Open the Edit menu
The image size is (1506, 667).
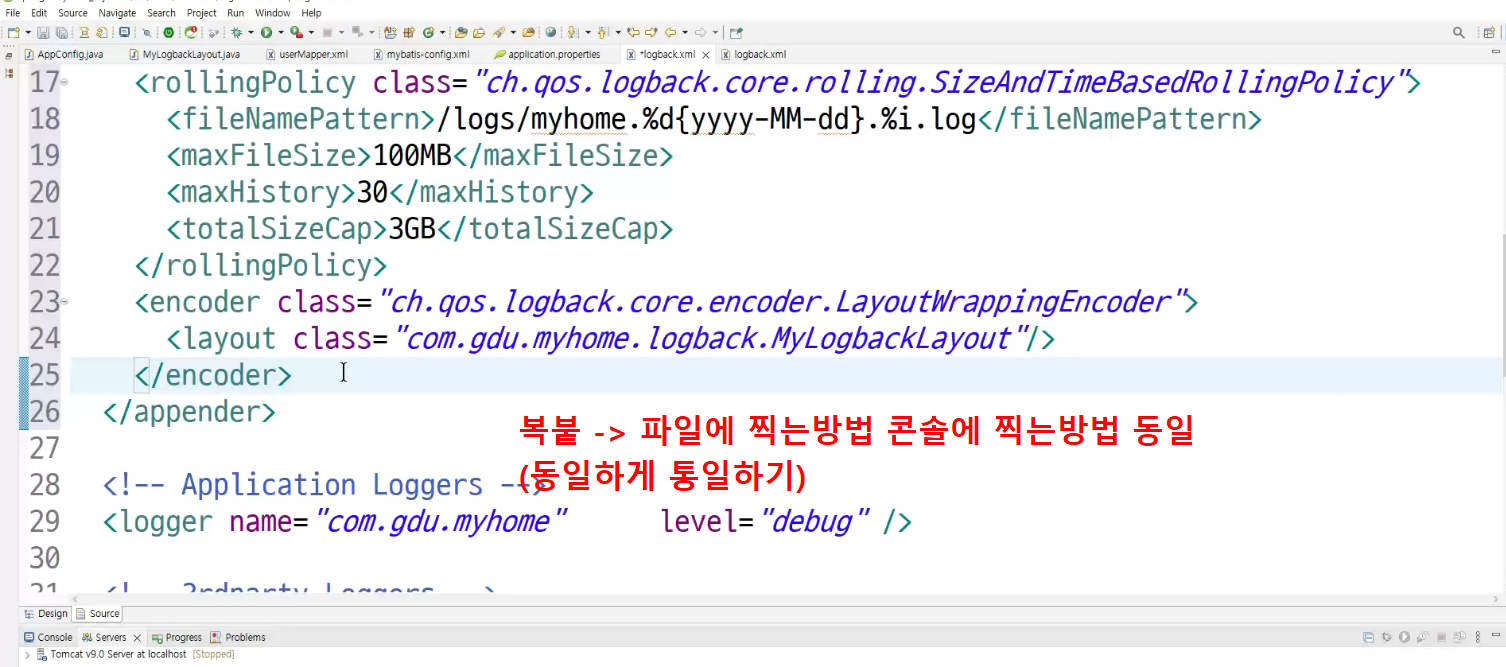(39, 13)
